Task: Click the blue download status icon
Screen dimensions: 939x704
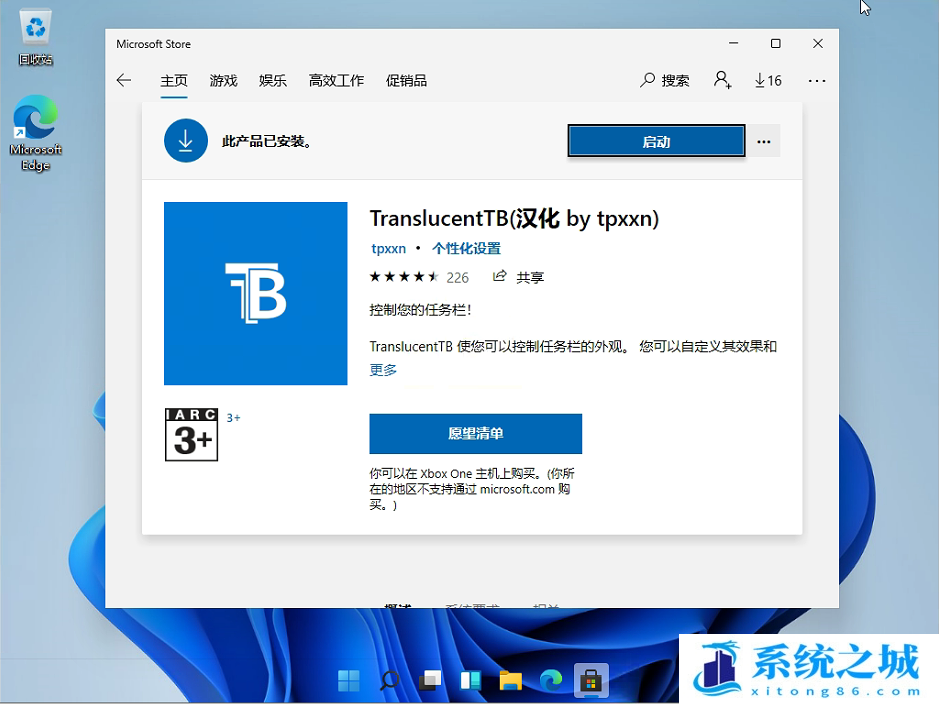Action: 186,141
